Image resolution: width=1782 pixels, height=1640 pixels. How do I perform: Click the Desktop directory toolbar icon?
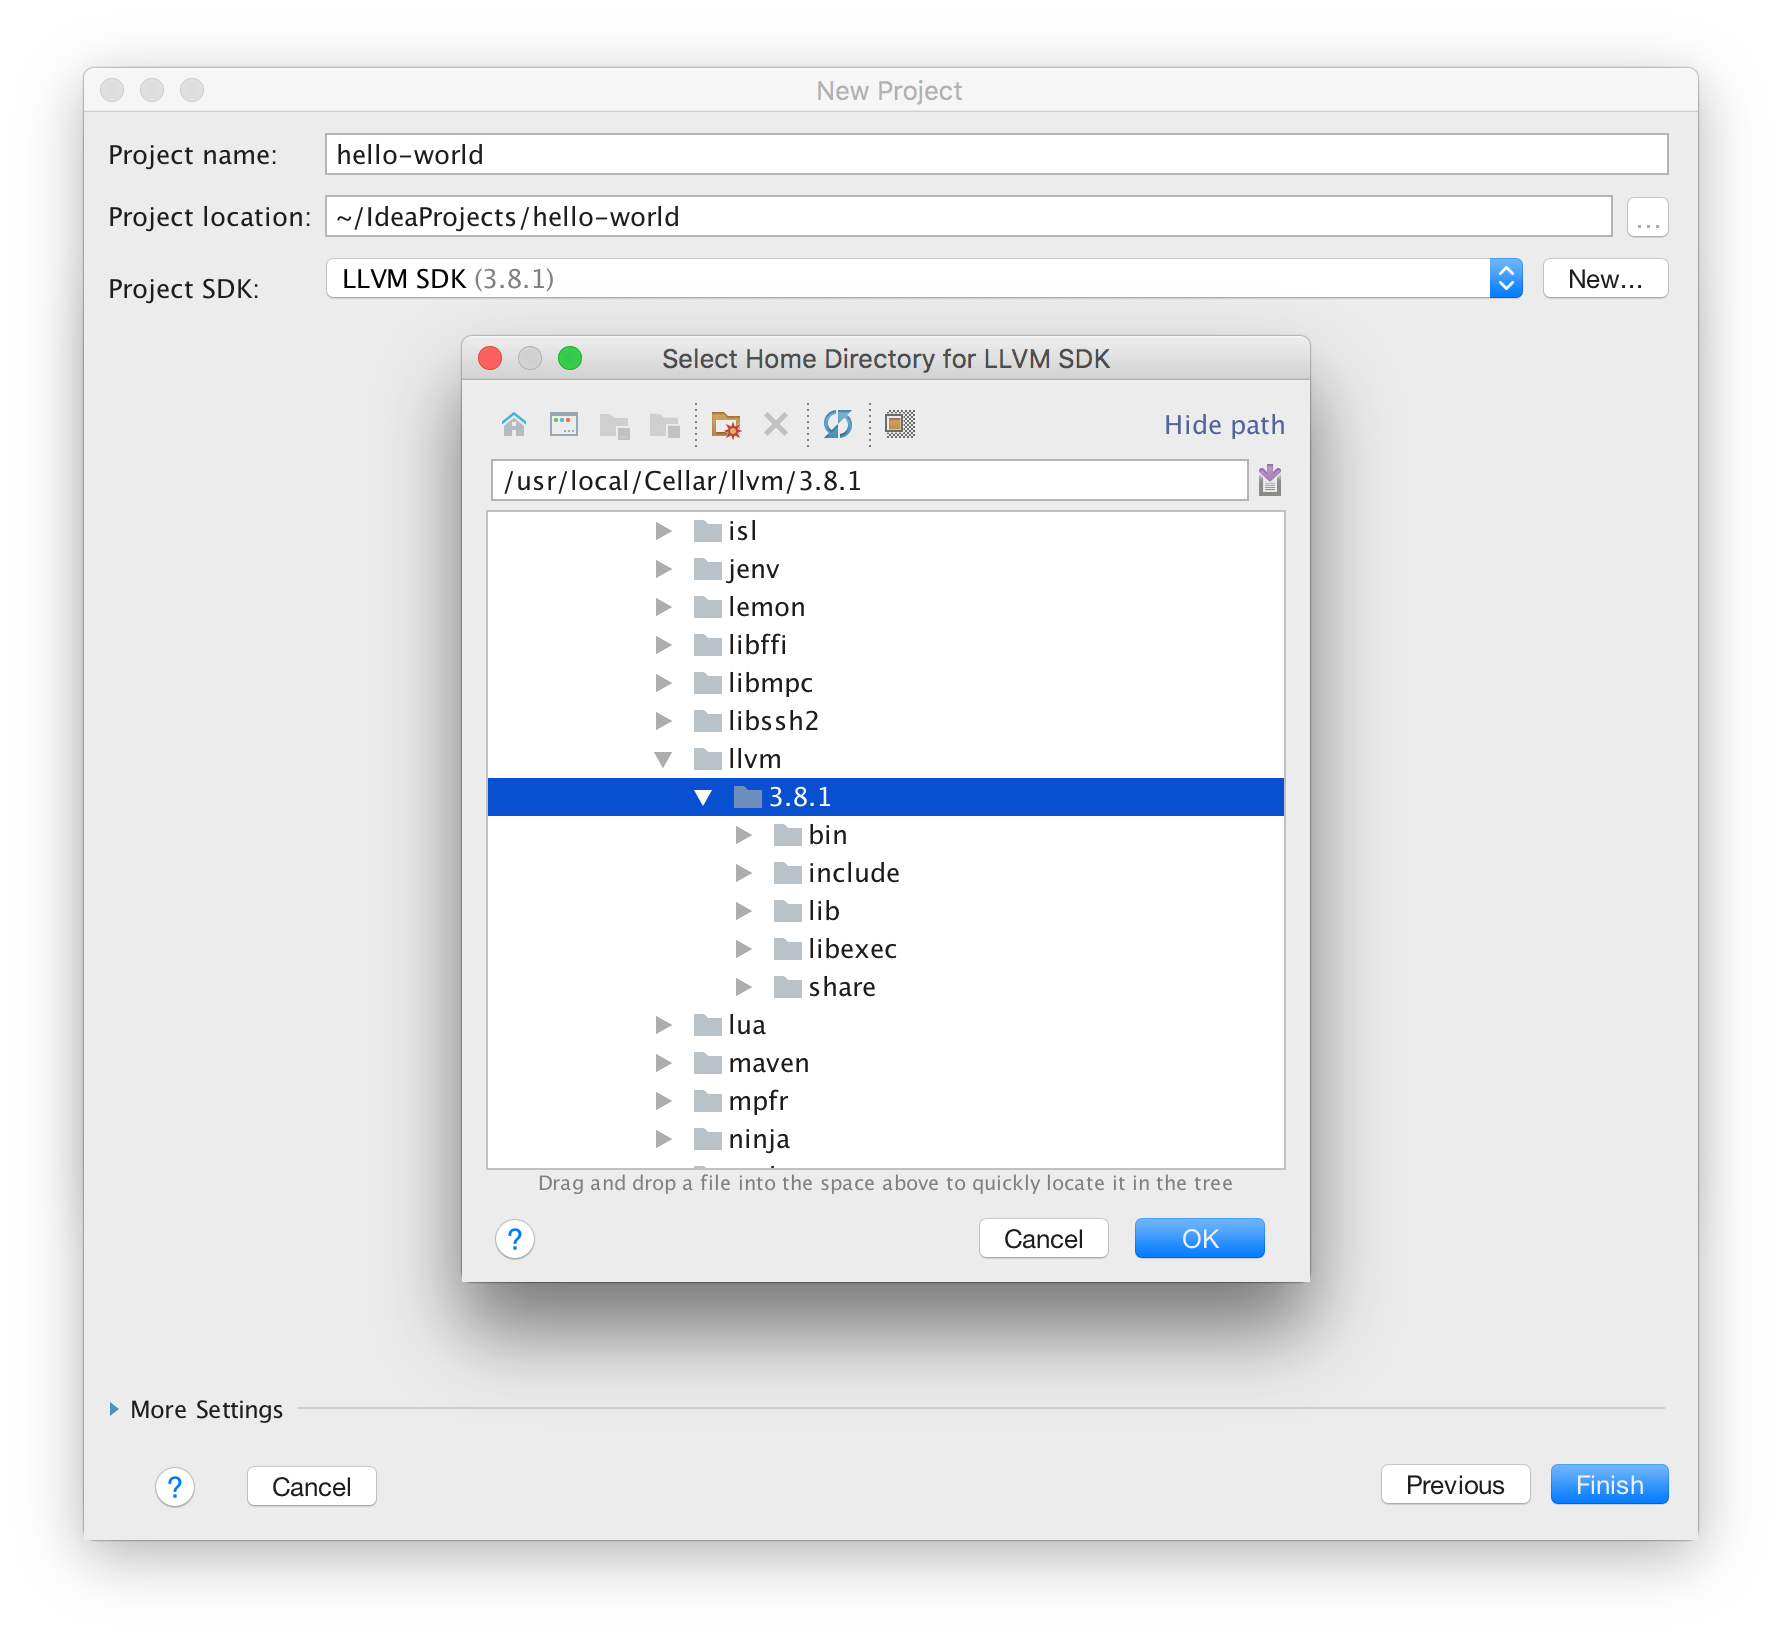[564, 425]
